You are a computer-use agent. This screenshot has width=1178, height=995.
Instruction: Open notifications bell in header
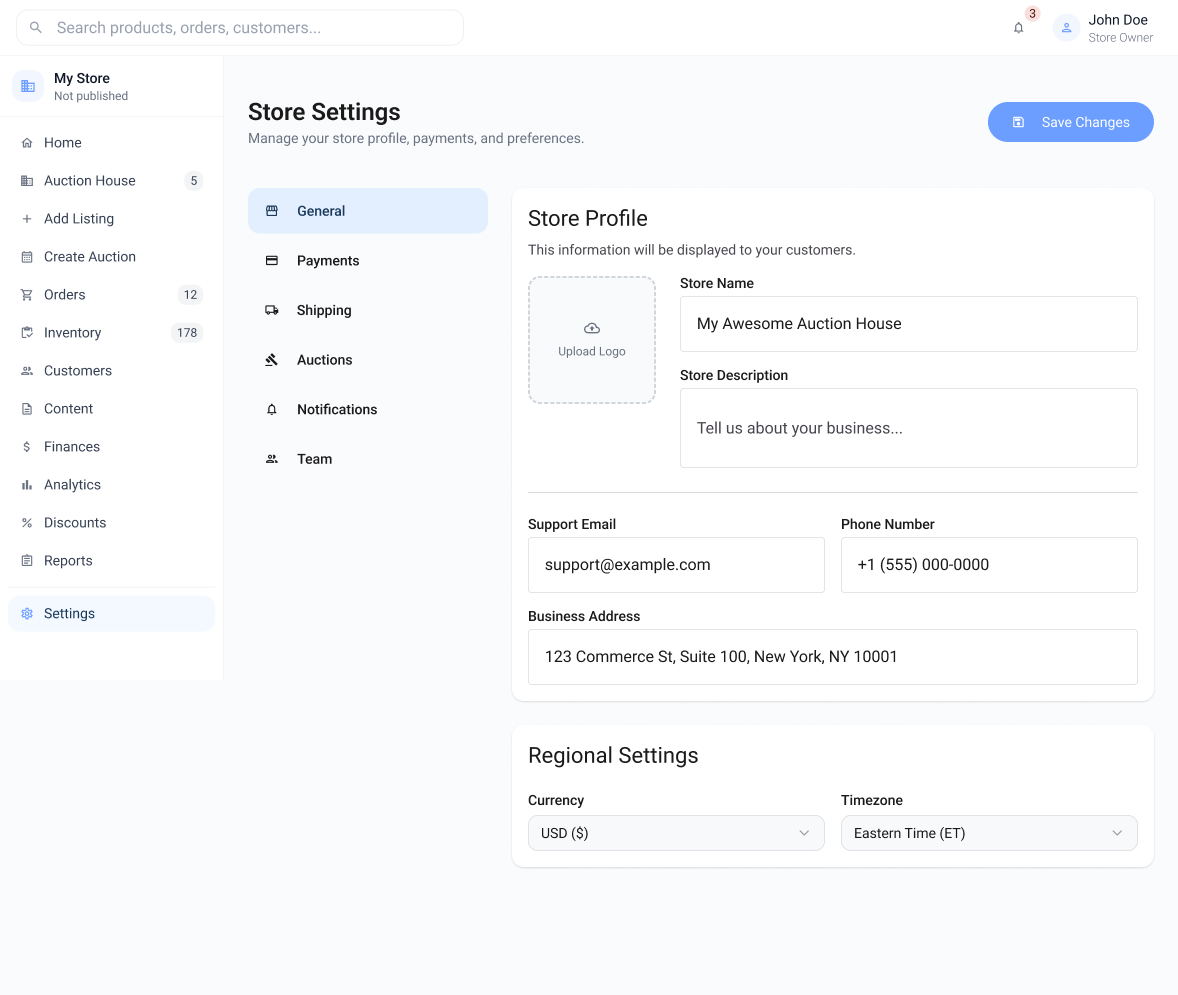(x=1018, y=28)
